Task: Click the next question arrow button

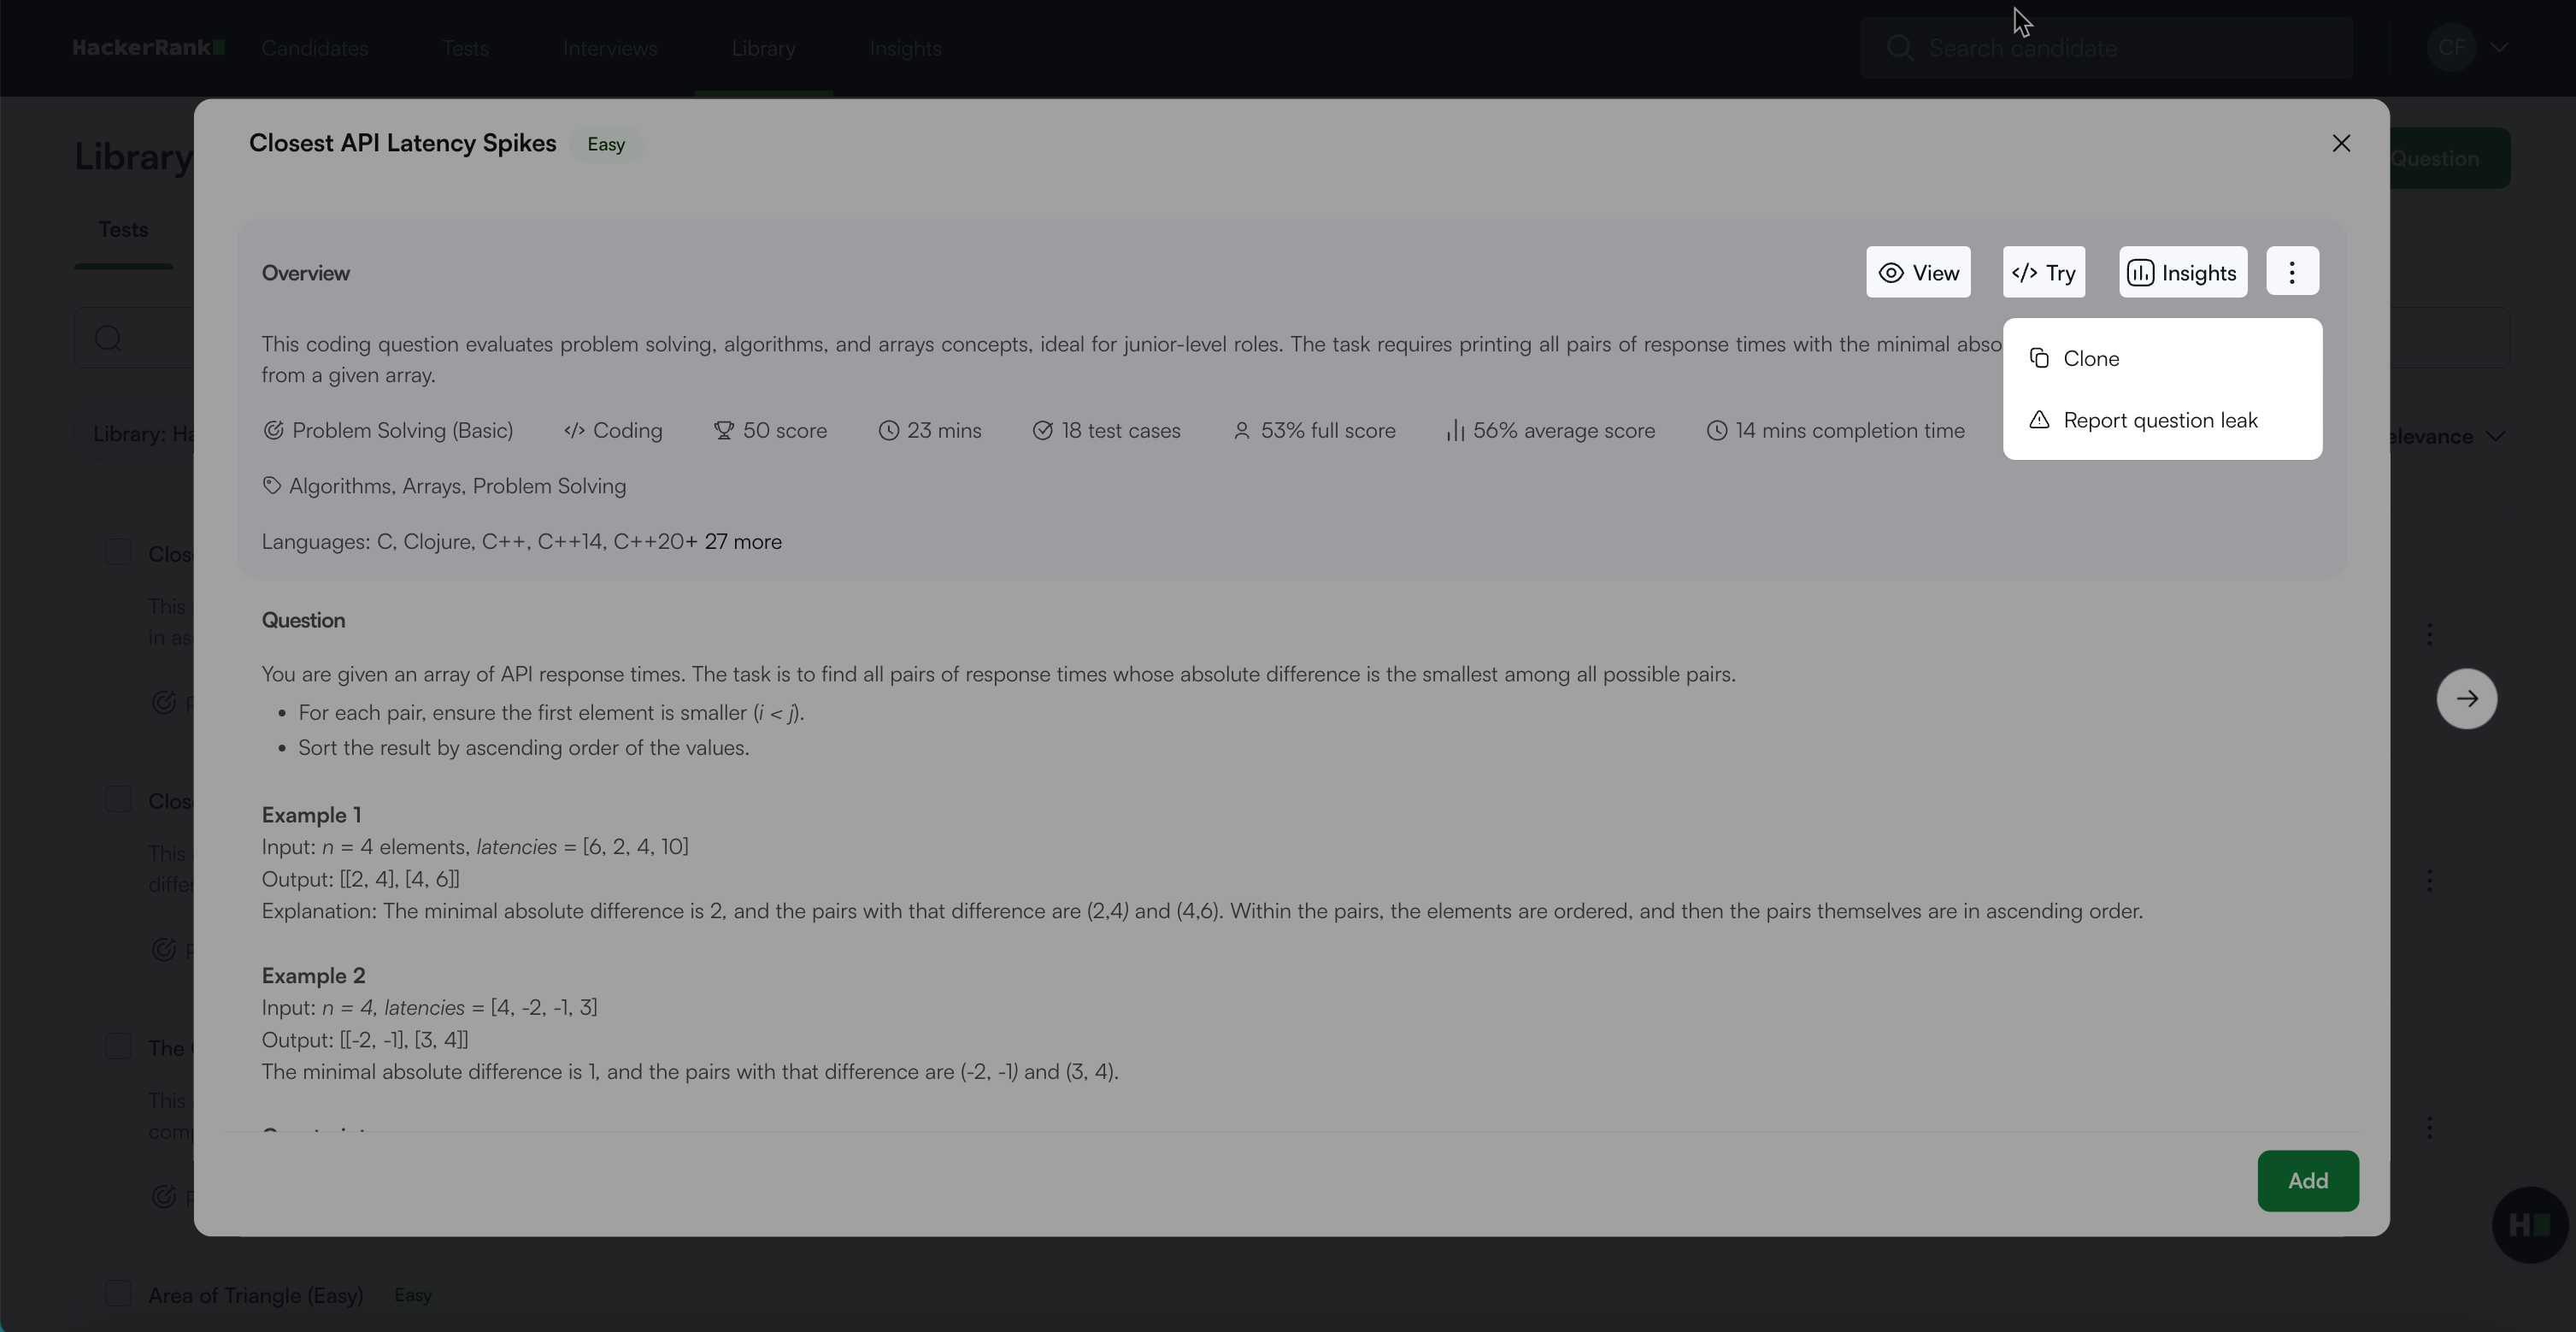Action: [x=2466, y=699]
